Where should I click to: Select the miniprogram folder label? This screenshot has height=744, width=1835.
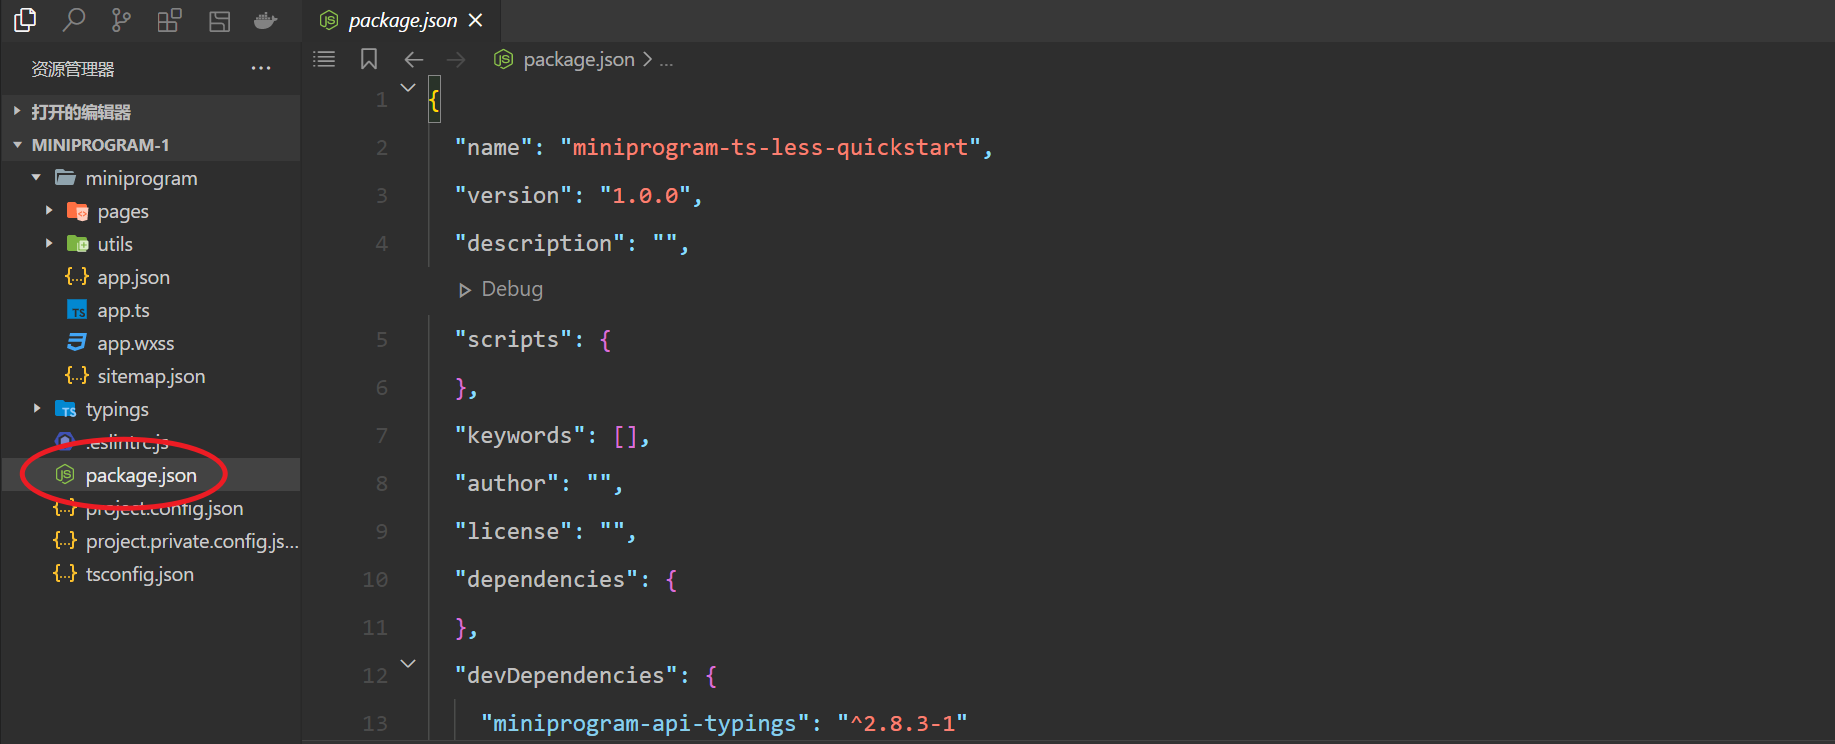[141, 178]
